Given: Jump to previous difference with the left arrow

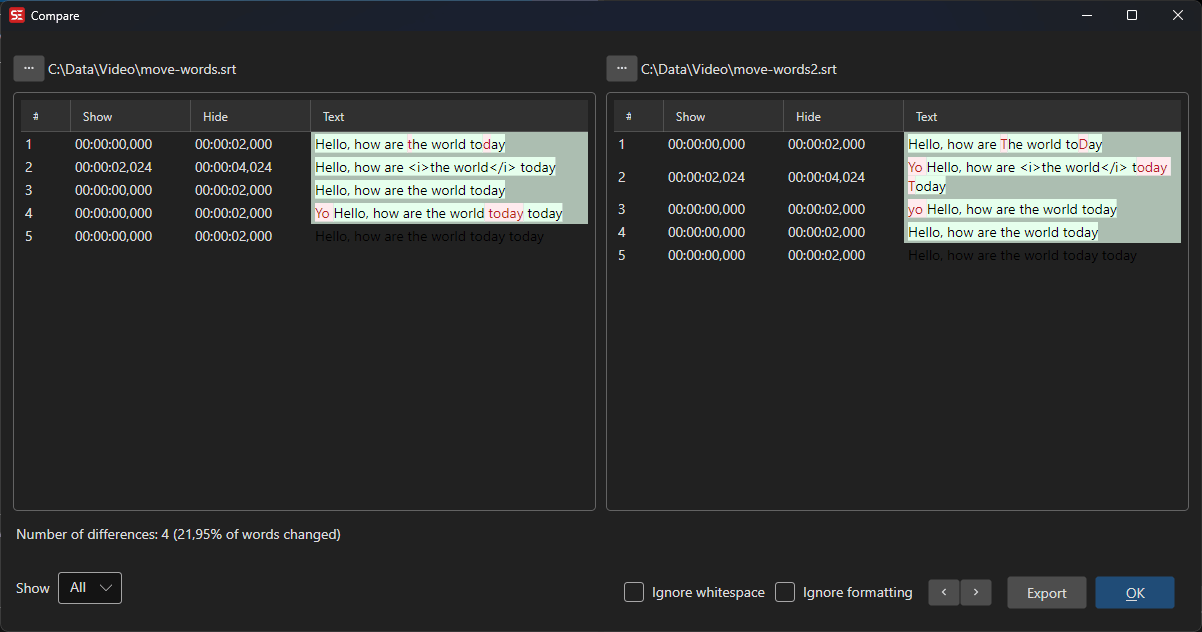Looking at the screenshot, I should click(943, 592).
